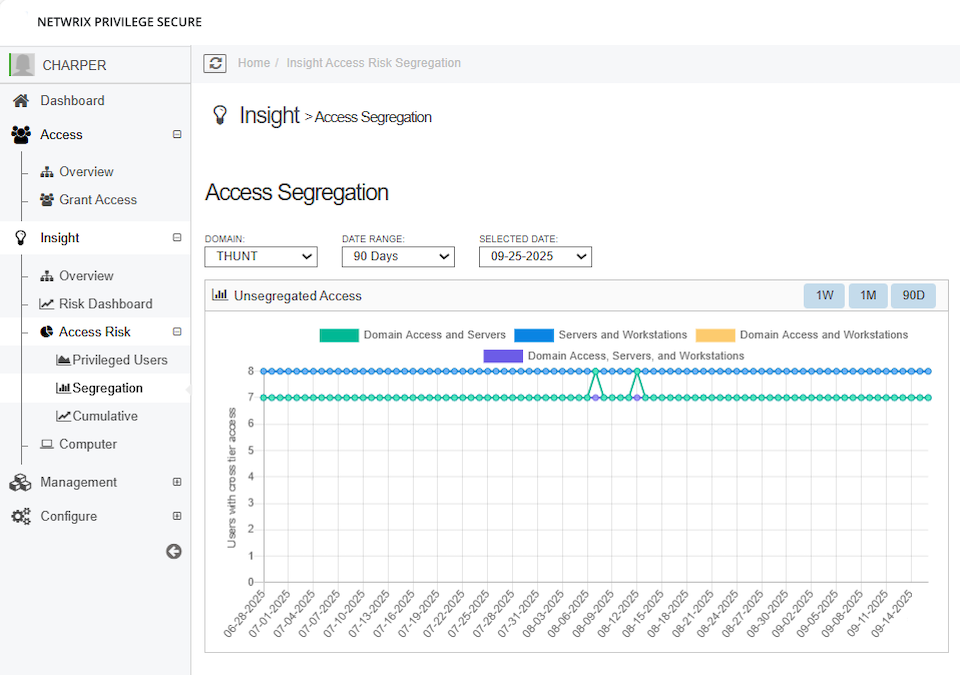Image resolution: width=960 pixels, height=675 pixels.
Task: Toggle the Domain Access and Workstations legend series
Action: pos(802,335)
